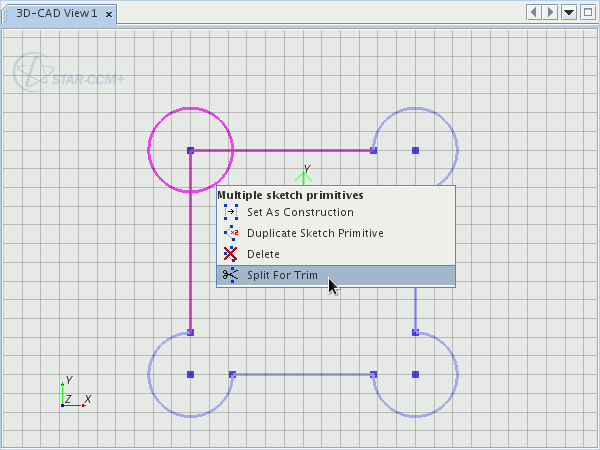Choose Split For Trim from context menu
Viewport: 600px width, 450px height.
(x=282, y=275)
